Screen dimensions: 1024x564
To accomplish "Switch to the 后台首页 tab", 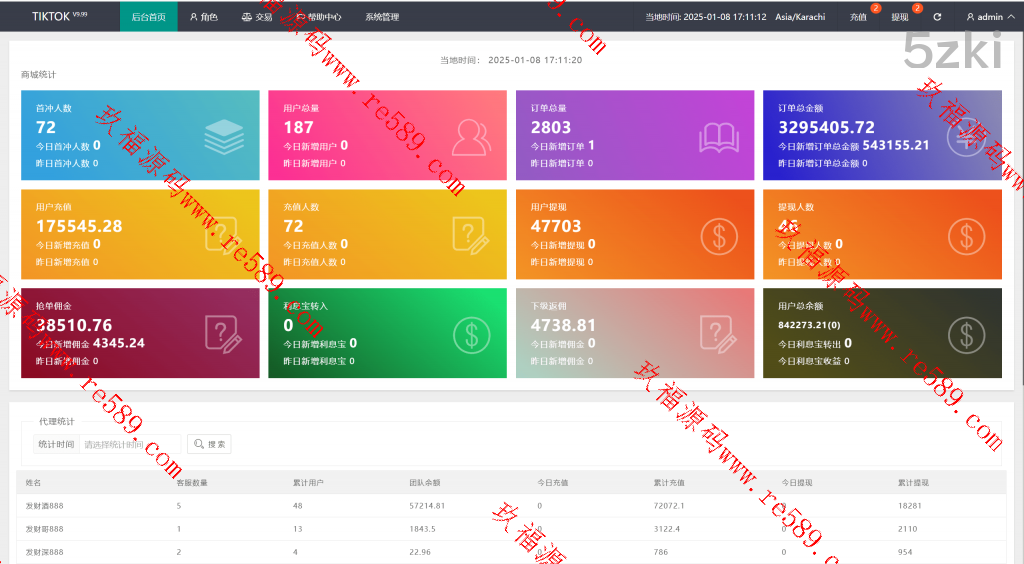I will pyautogui.click(x=149, y=17).
